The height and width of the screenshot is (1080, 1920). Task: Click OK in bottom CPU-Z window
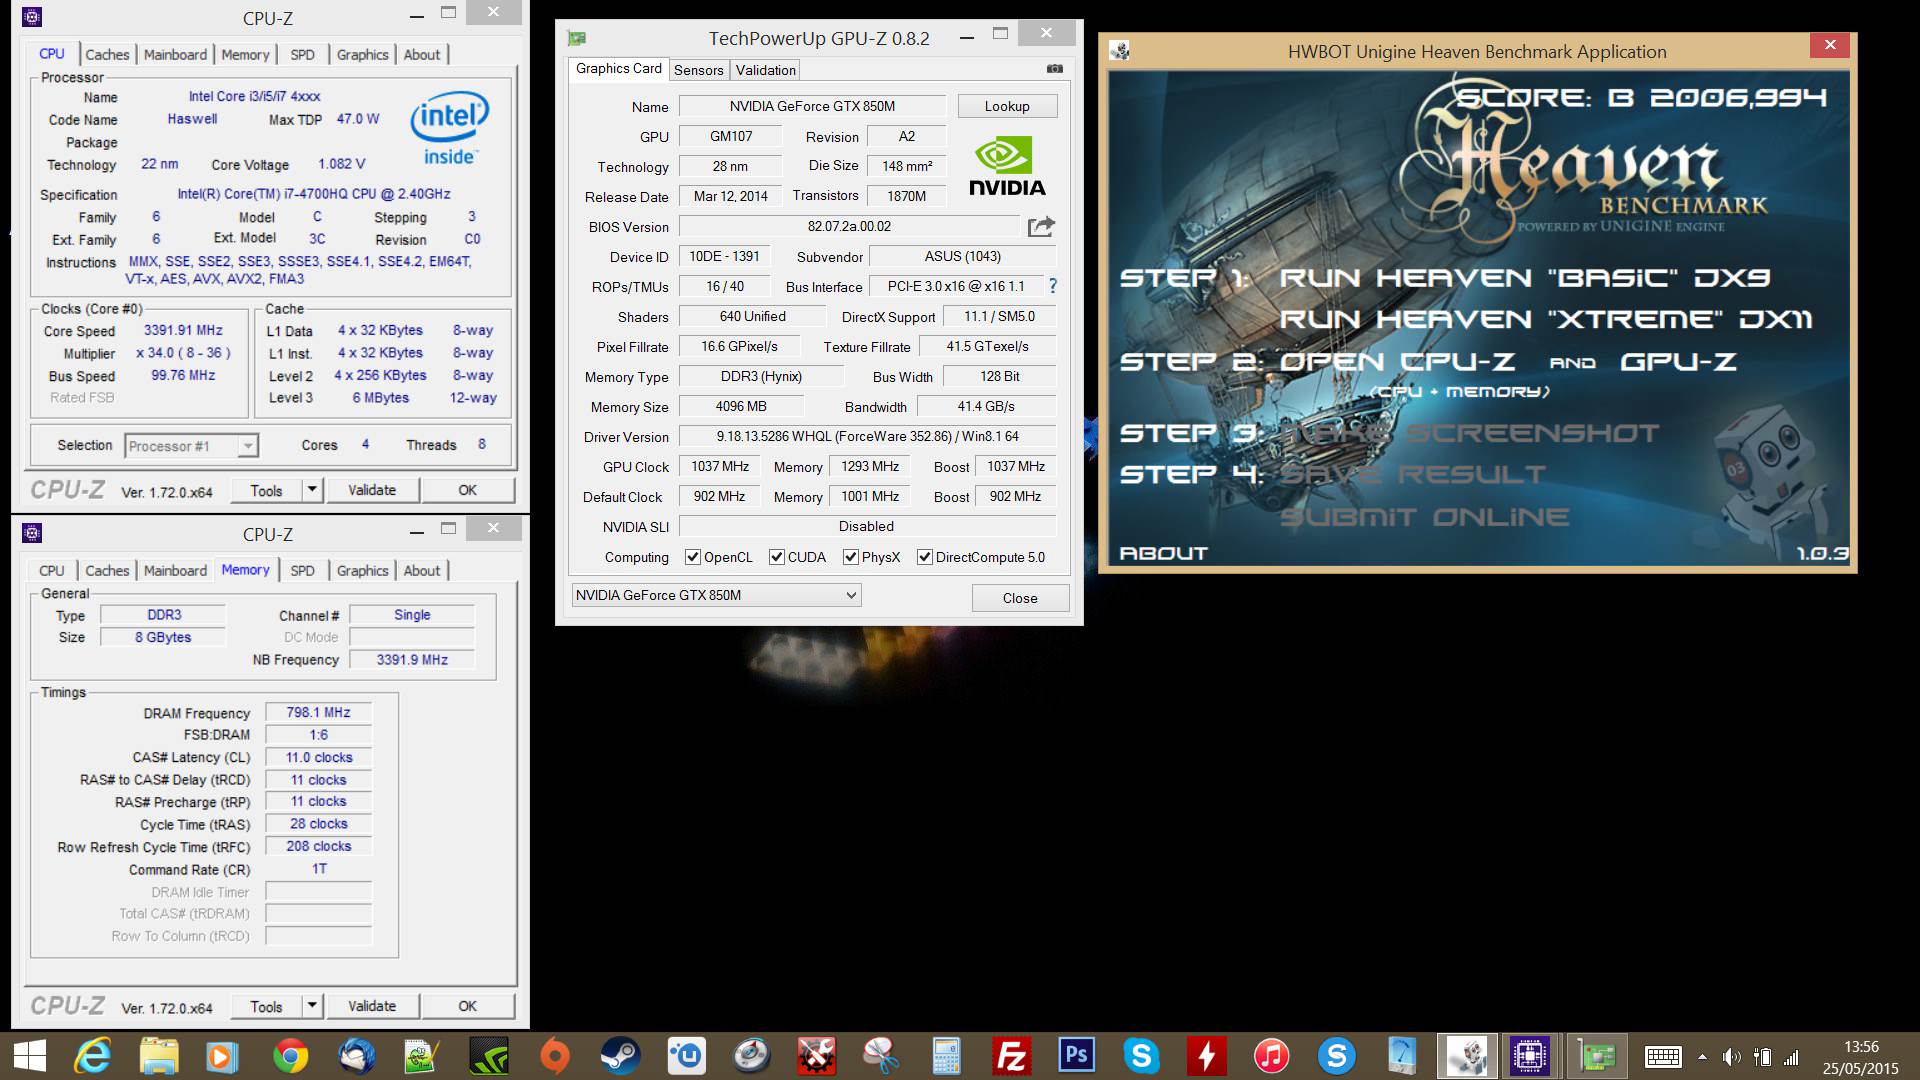(467, 1006)
